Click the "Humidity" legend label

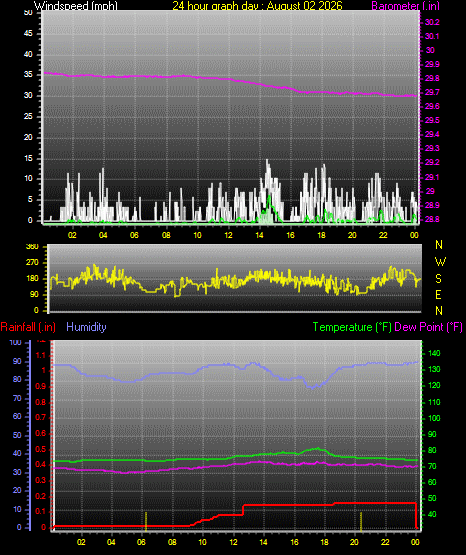[x=86, y=327]
